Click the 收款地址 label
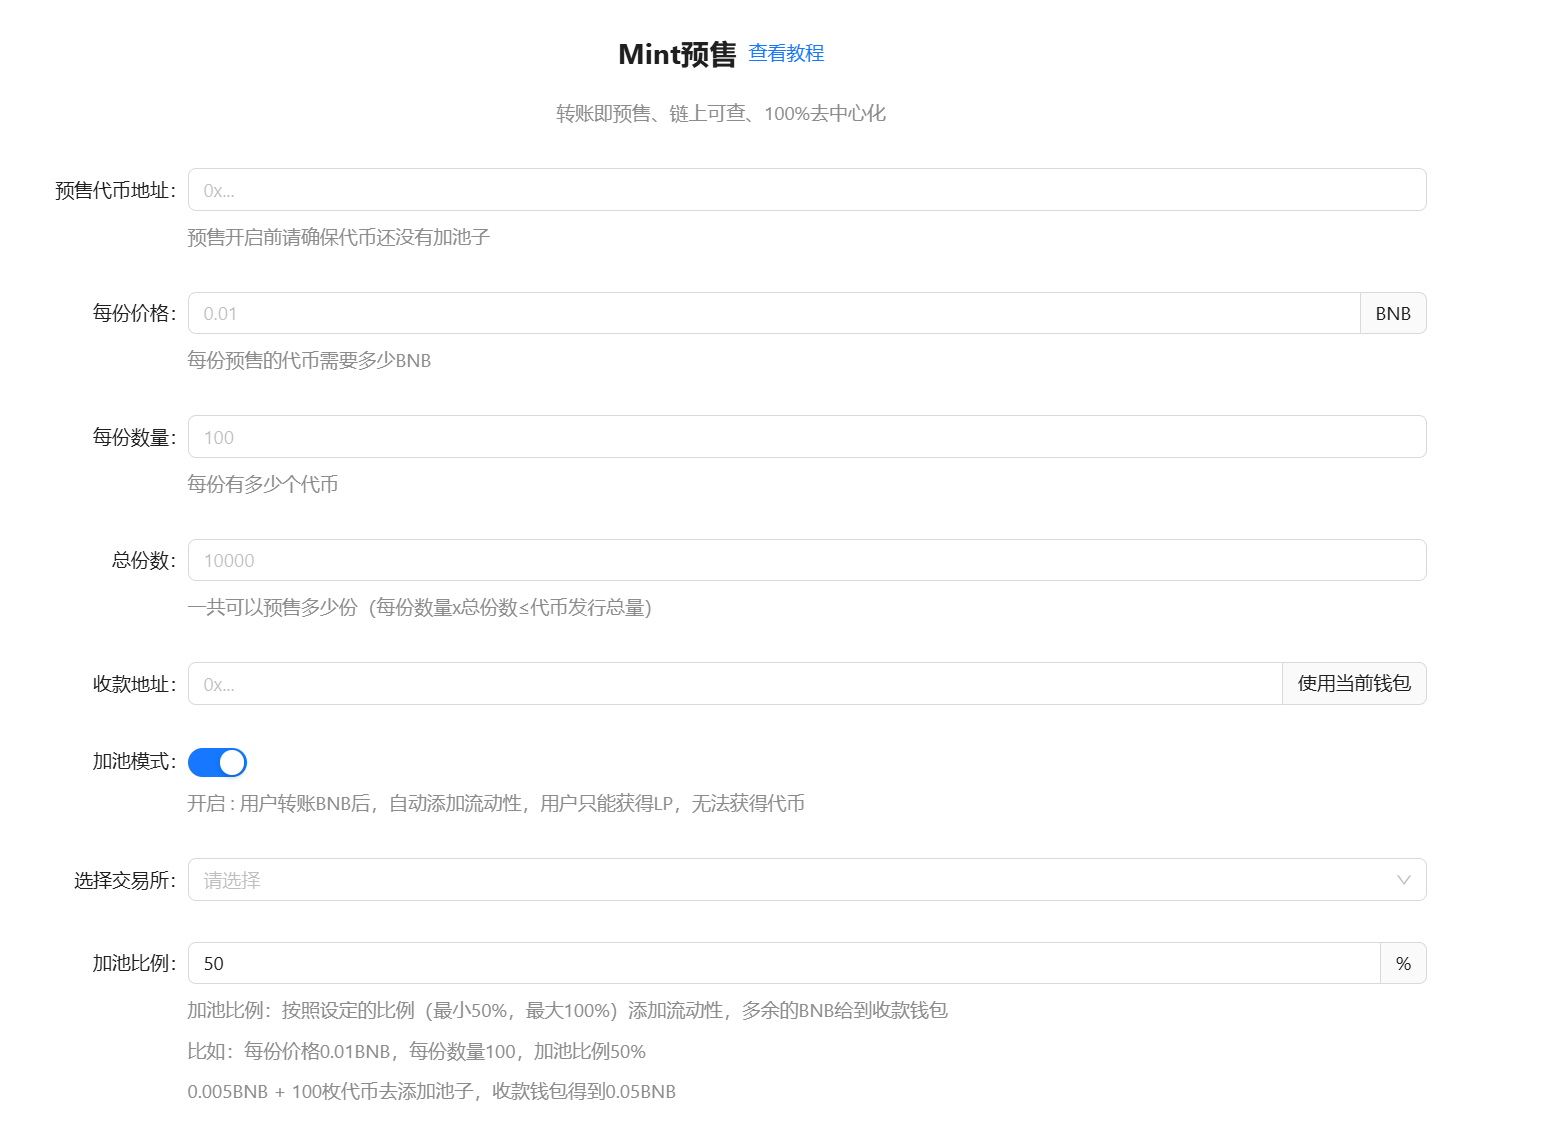Screen dimensions: 1544x1142 (132, 685)
